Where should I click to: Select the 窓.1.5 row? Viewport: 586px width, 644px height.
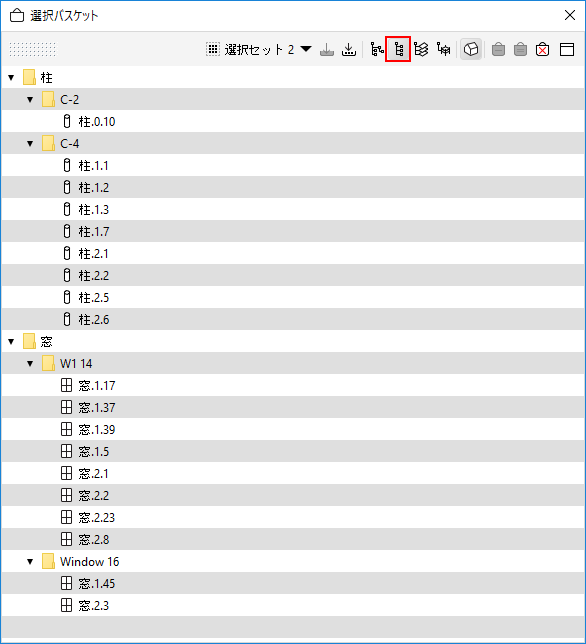[x=293, y=451]
